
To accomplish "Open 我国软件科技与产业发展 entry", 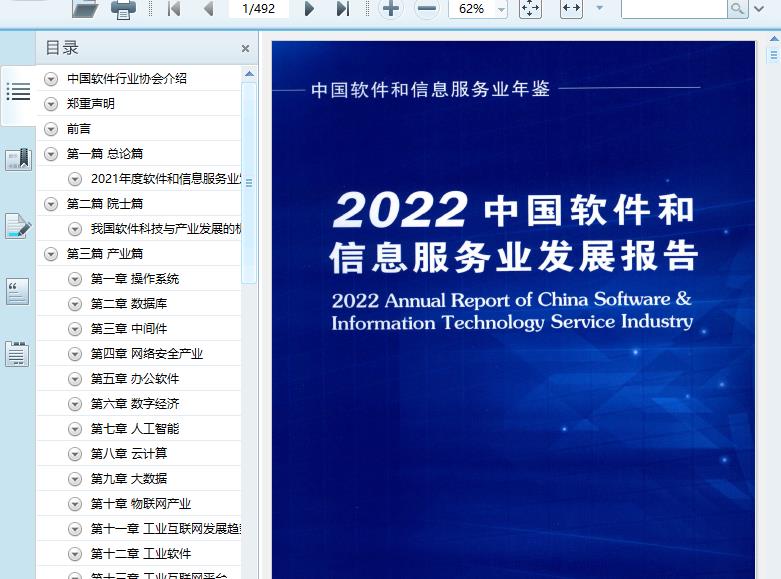I will point(166,229).
